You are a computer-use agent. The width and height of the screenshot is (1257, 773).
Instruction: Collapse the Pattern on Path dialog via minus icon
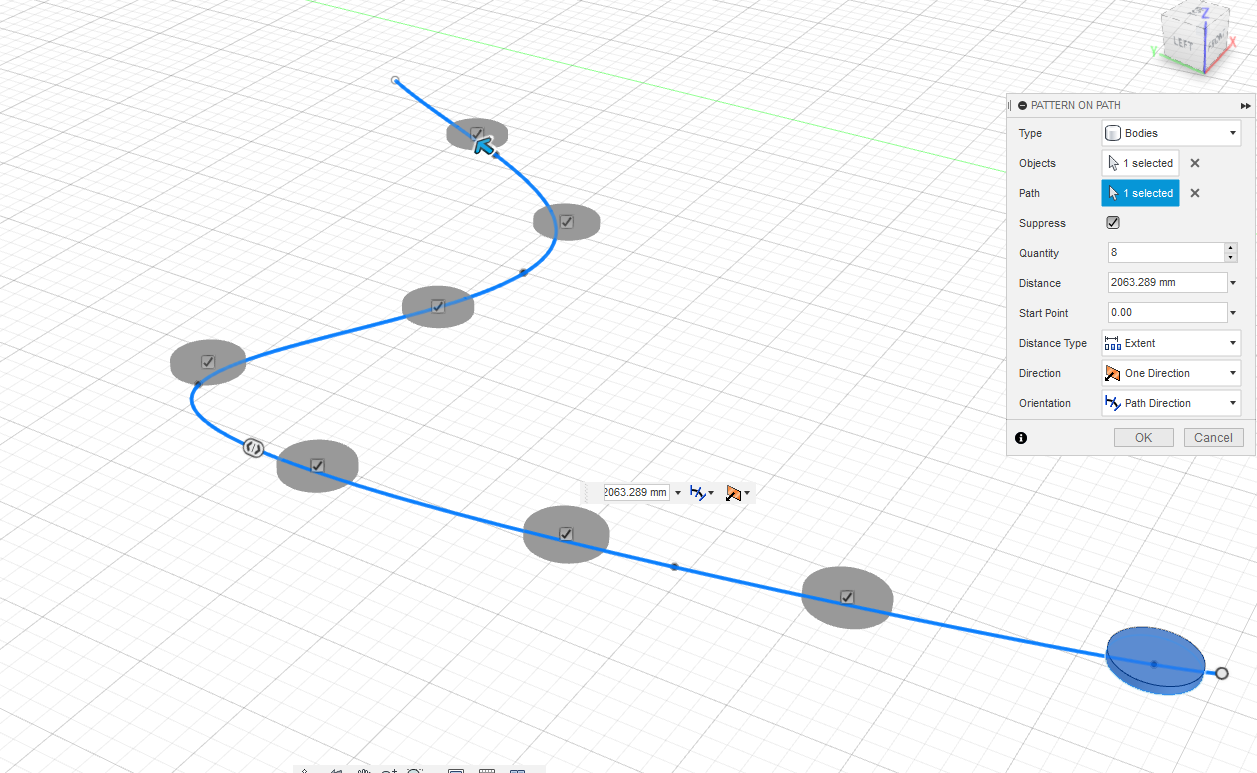1022,105
